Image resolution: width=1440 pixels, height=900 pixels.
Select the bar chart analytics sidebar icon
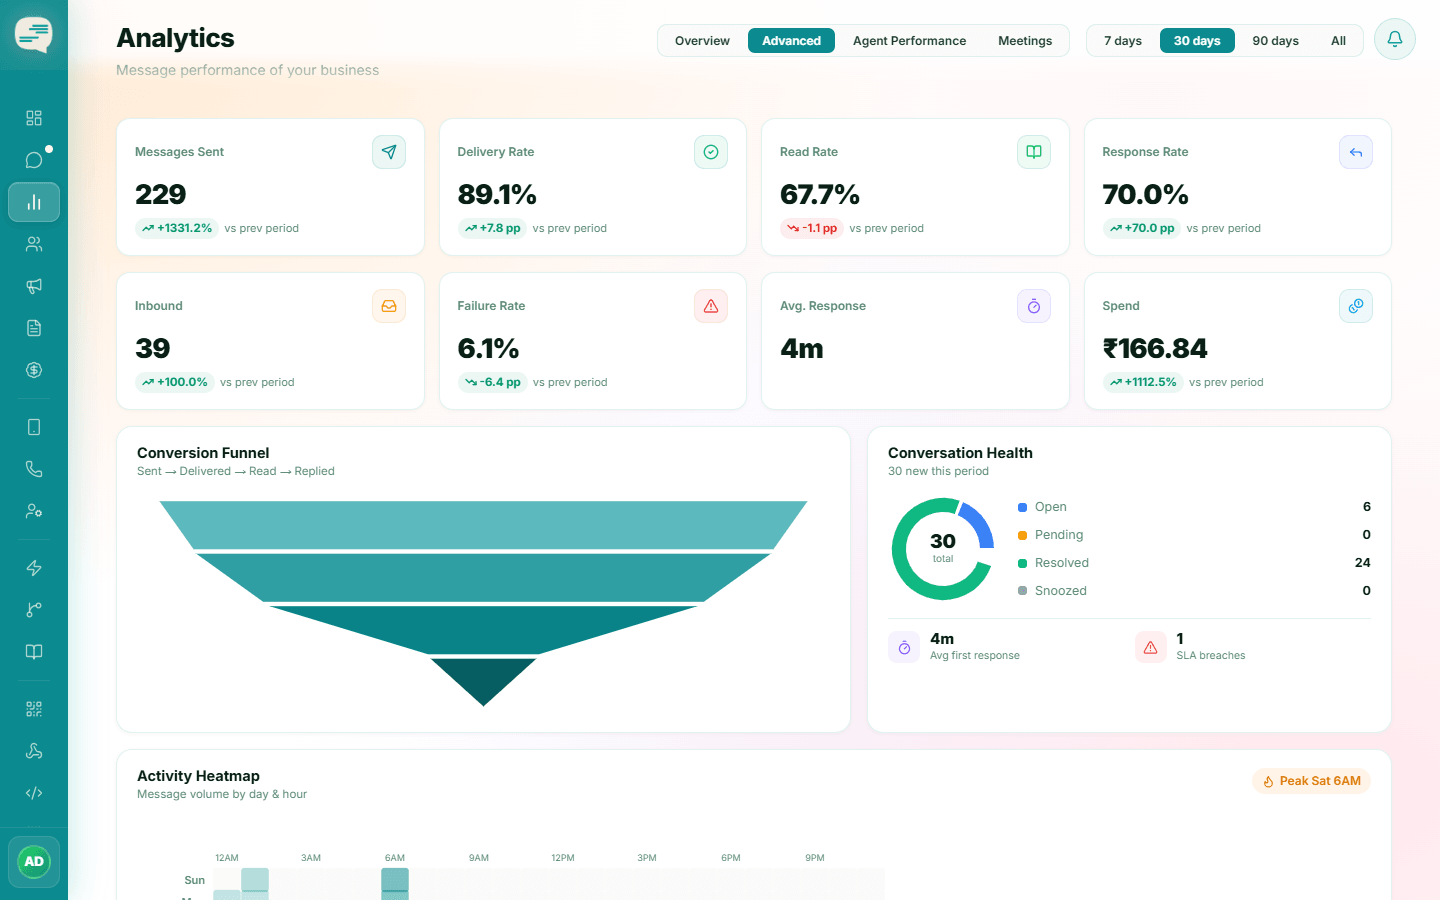[34, 202]
